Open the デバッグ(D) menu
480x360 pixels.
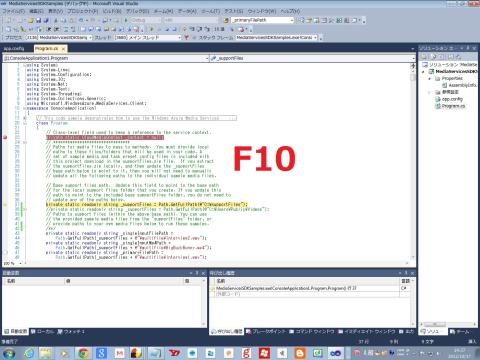click(137, 11)
